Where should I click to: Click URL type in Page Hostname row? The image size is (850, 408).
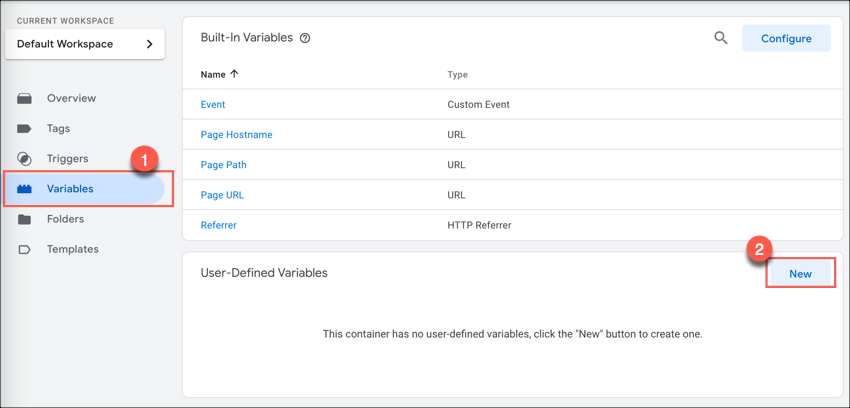[456, 135]
